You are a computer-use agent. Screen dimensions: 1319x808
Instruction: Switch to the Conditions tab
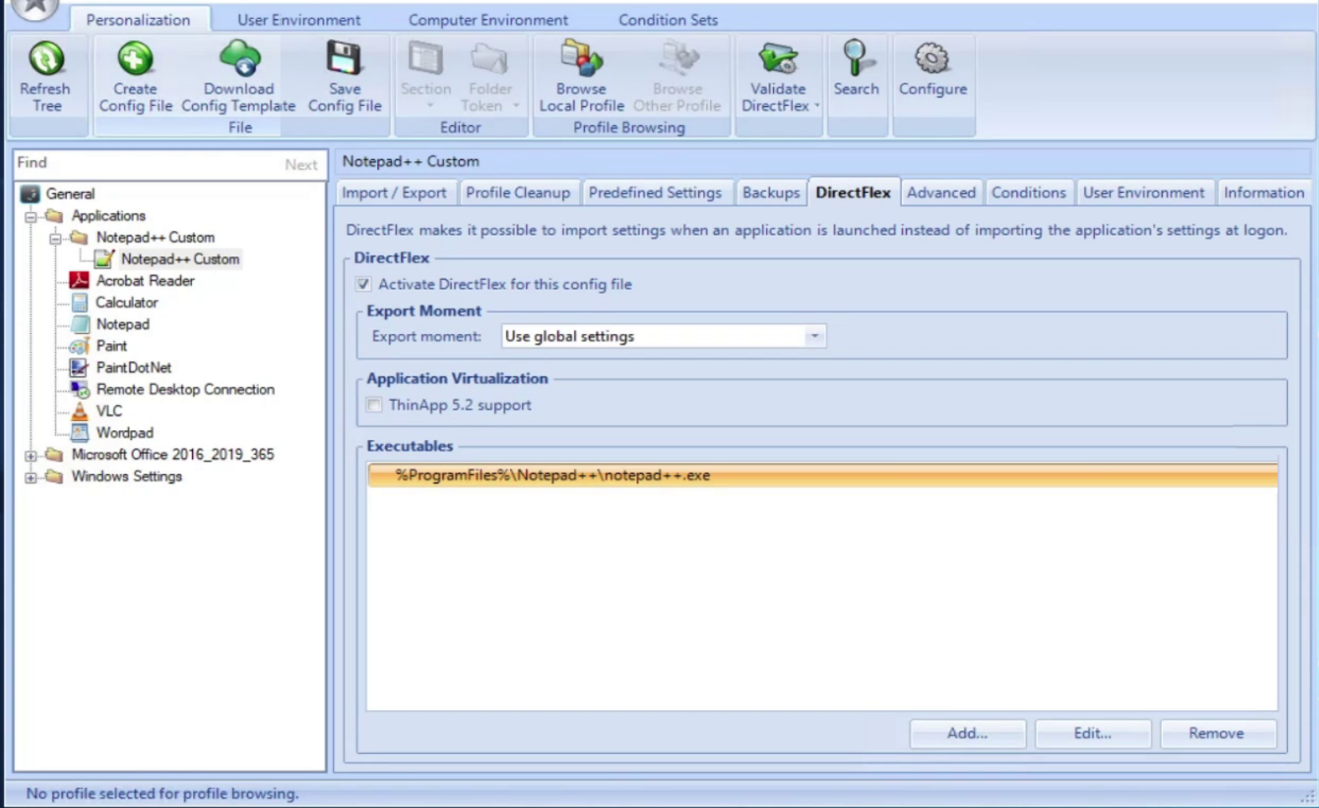click(1028, 192)
